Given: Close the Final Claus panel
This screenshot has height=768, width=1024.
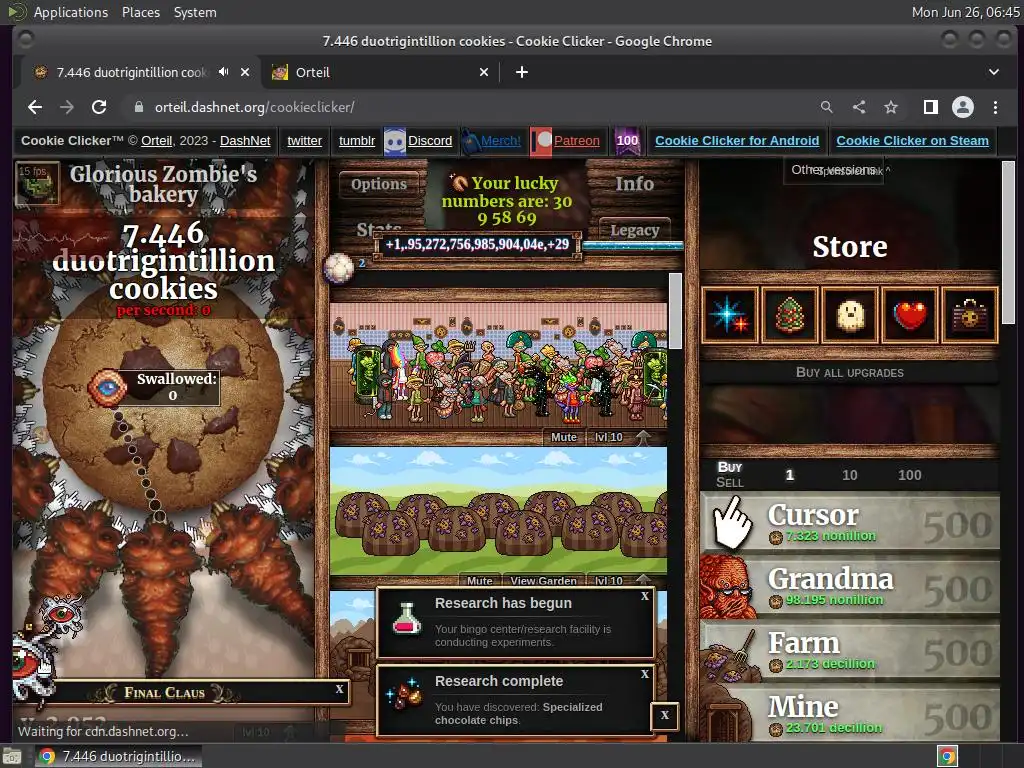Looking at the screenshot, I should click(339, 689).
